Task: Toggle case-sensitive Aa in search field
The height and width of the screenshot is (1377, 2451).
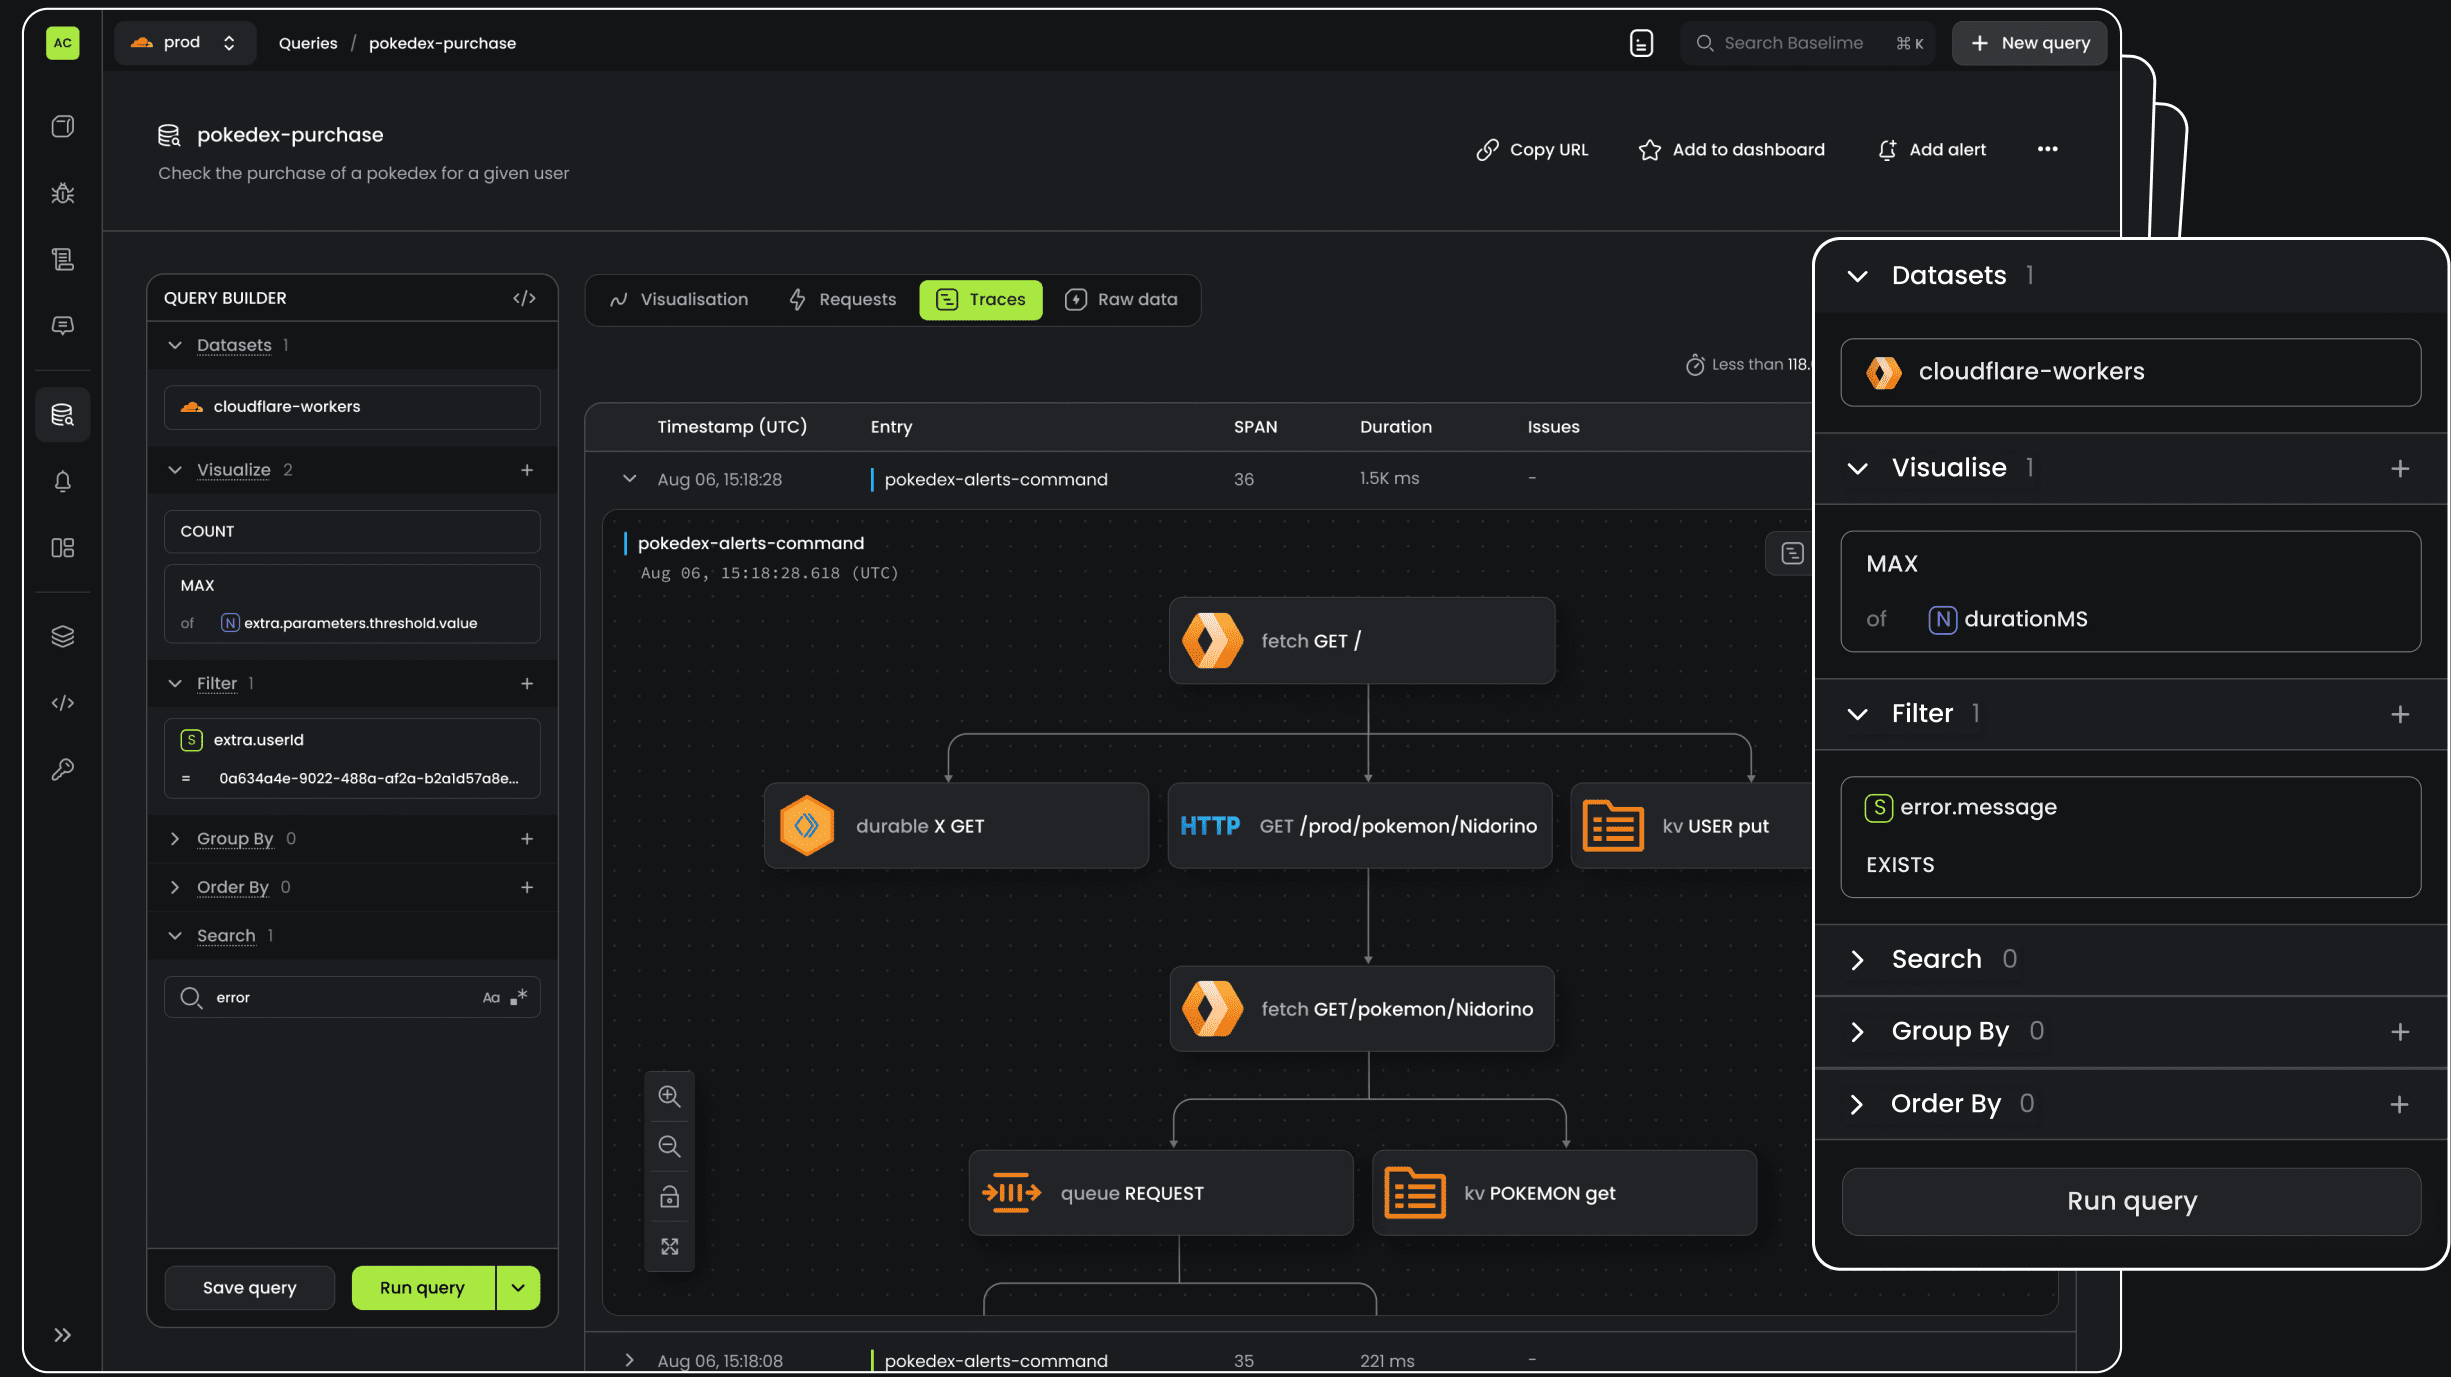Action: (x=491, y=997)
